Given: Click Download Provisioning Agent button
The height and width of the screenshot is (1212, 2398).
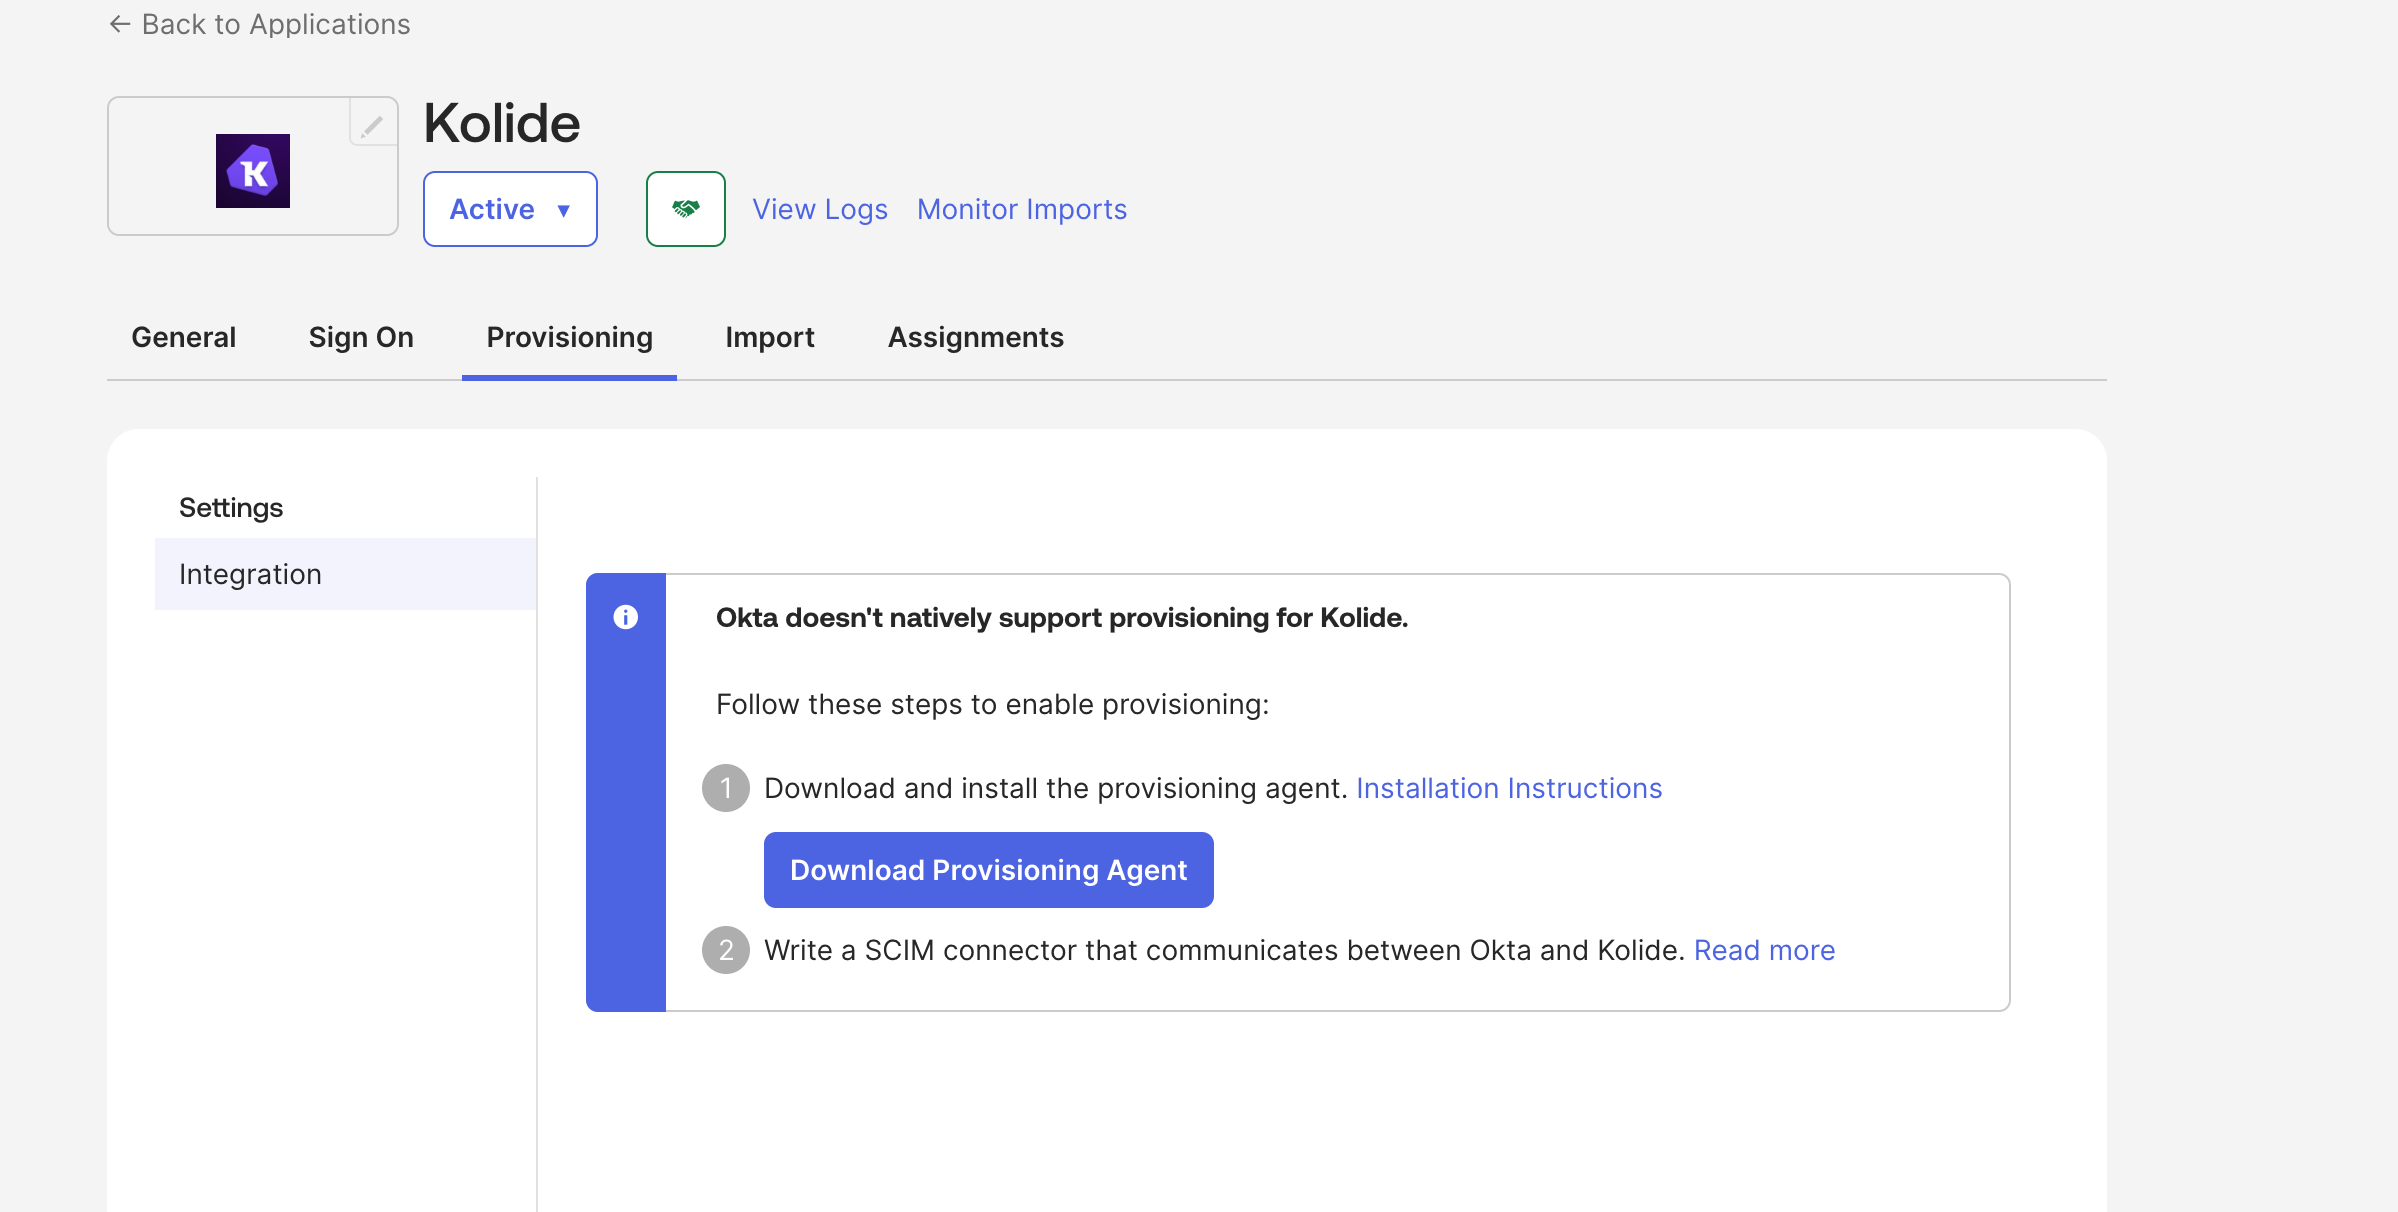Looking at the screenshot, I should 989,870.
